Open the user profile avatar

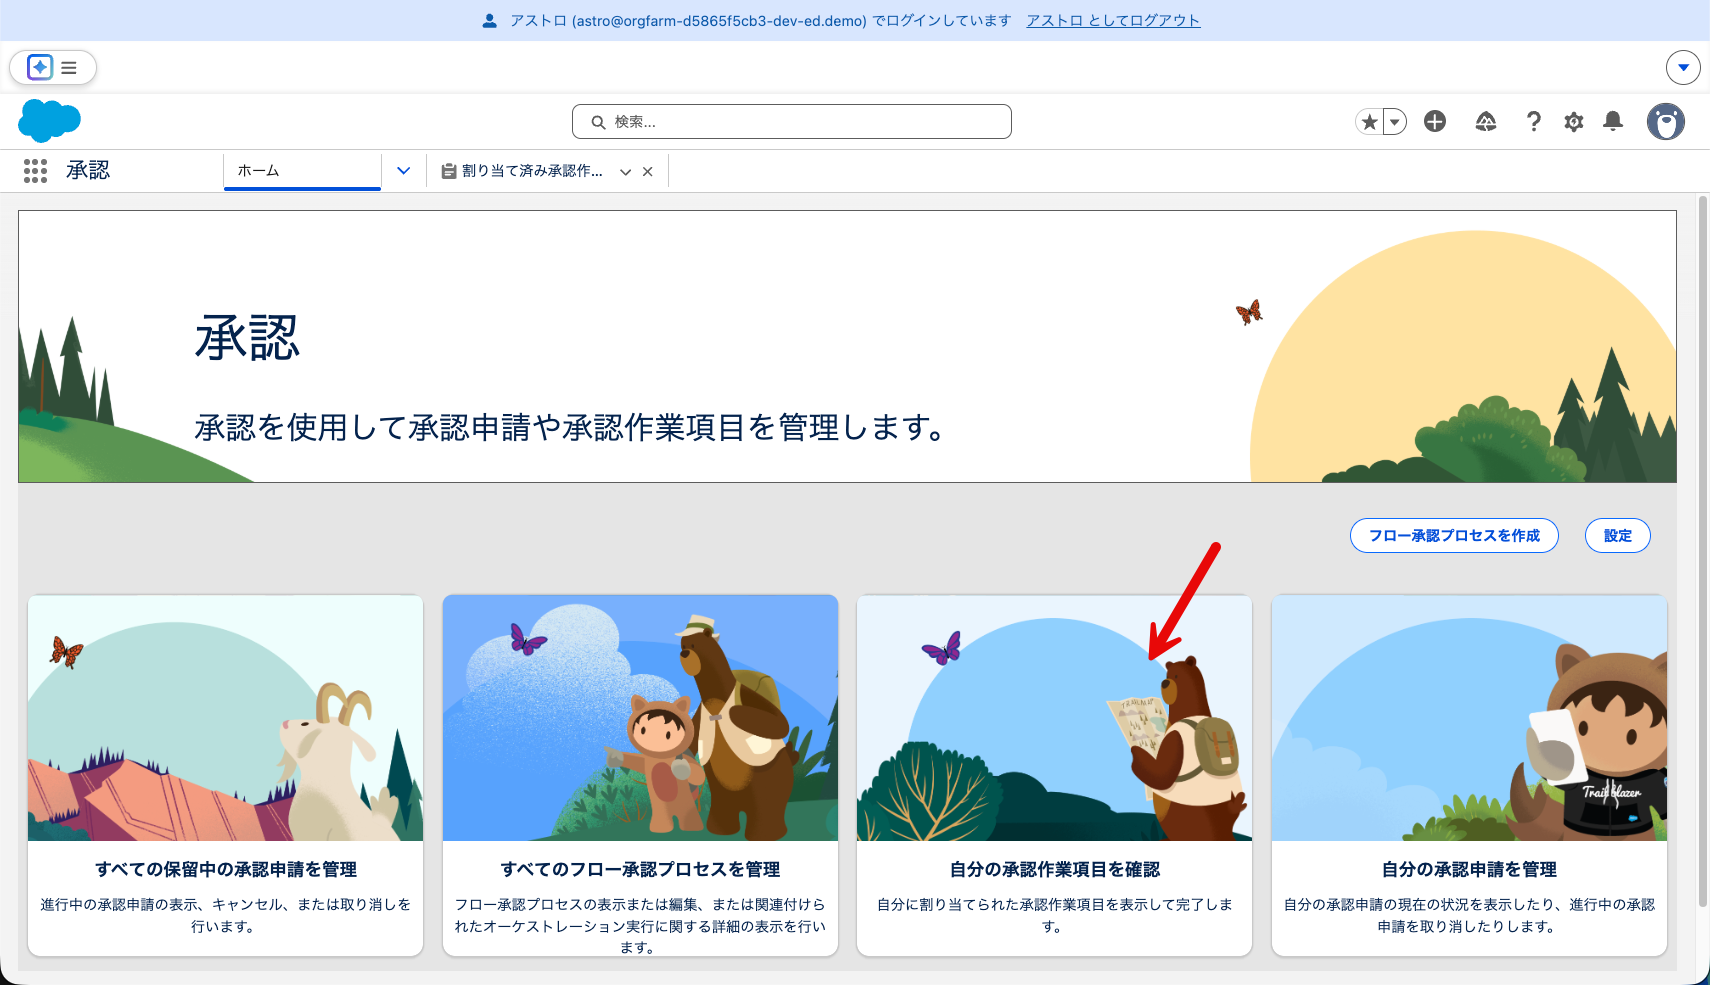1666,121
